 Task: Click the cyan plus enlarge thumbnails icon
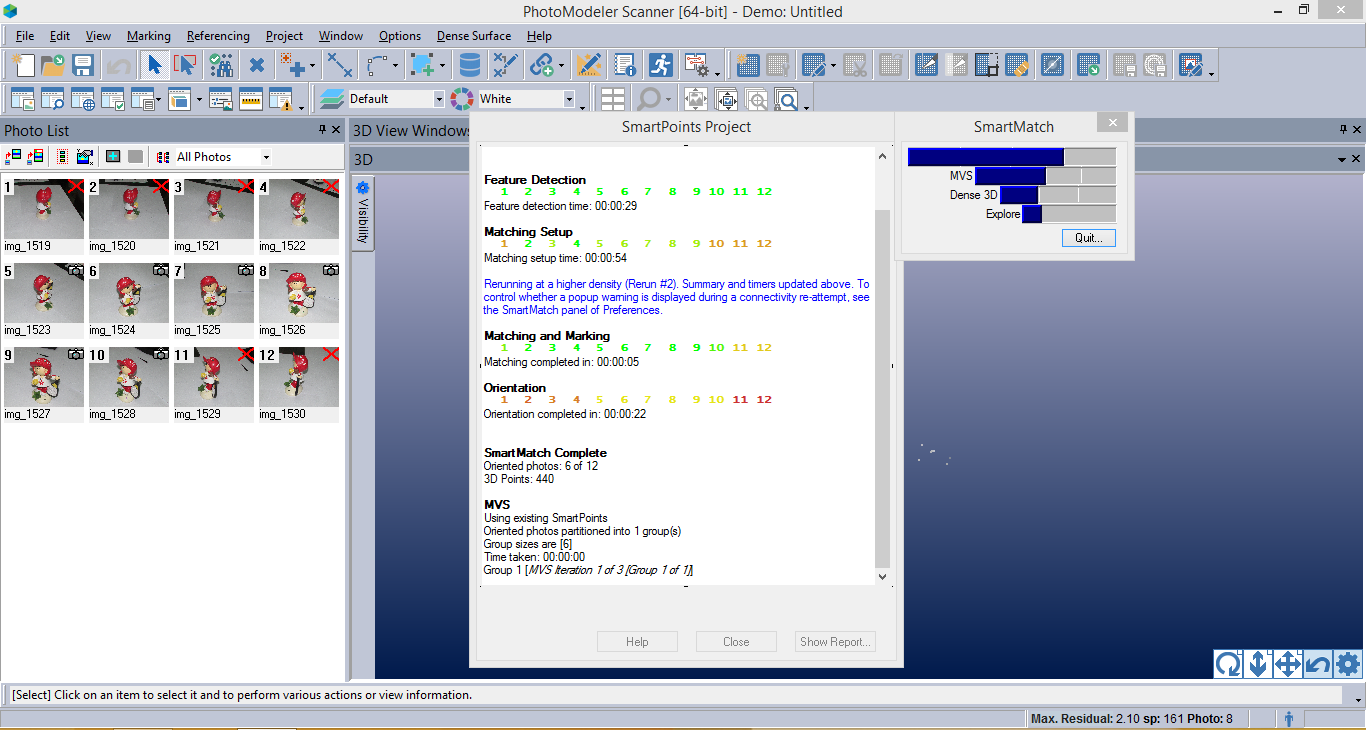click(113, 157)
